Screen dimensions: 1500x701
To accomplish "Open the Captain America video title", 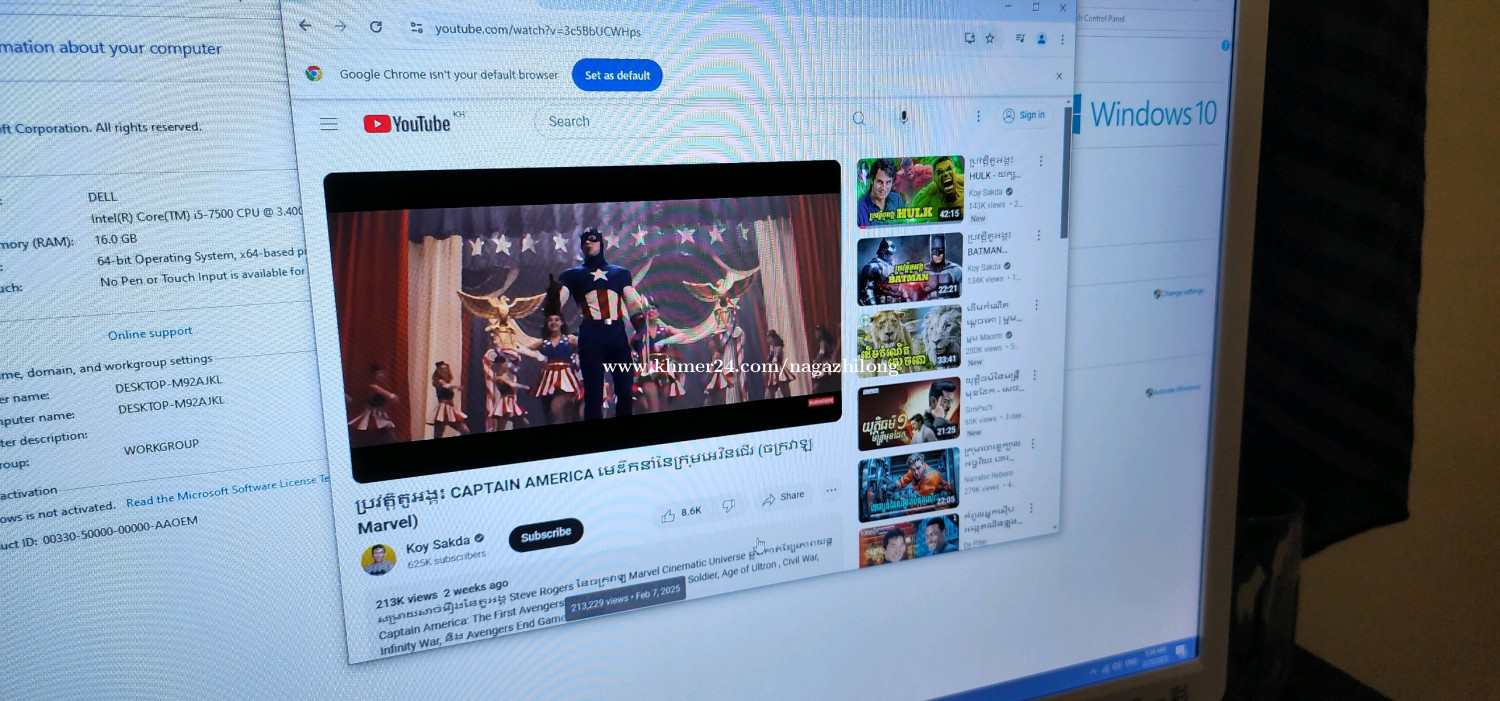I will [x=585, y=485].
